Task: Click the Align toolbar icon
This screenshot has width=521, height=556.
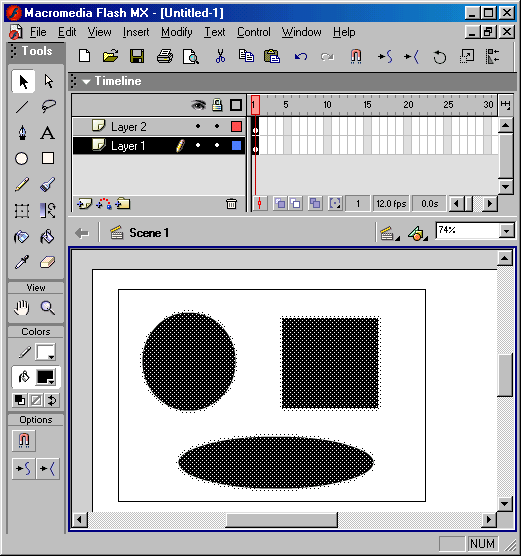Action: 493,56
